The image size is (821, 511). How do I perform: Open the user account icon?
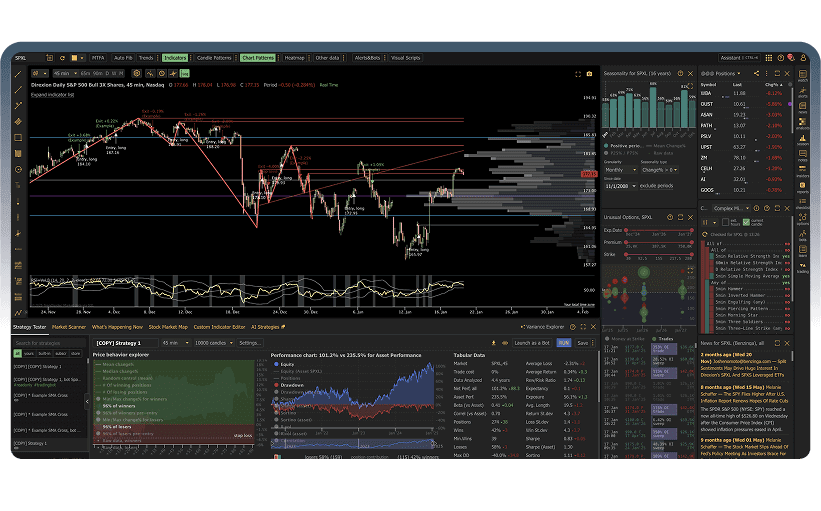pos(803,58)
